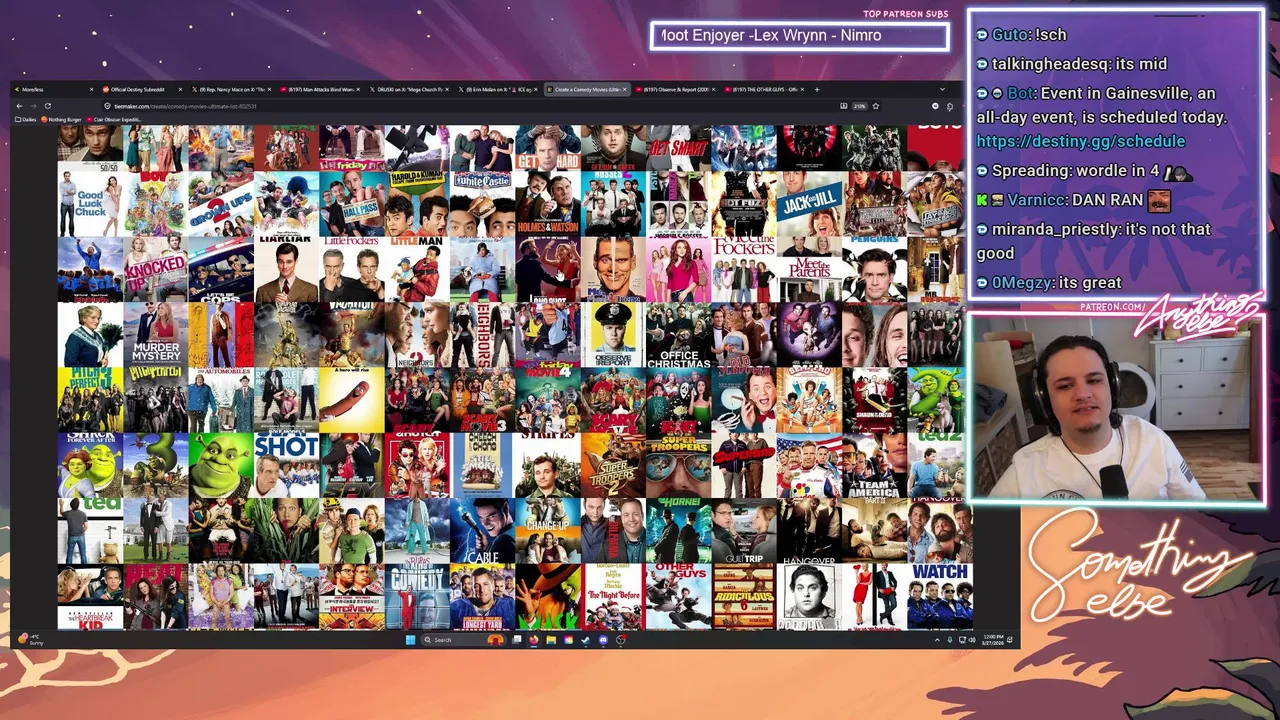This screenshot has width=1280, height=720.
Task: Click the Windows Start button
Action: (x=410, y=640)
